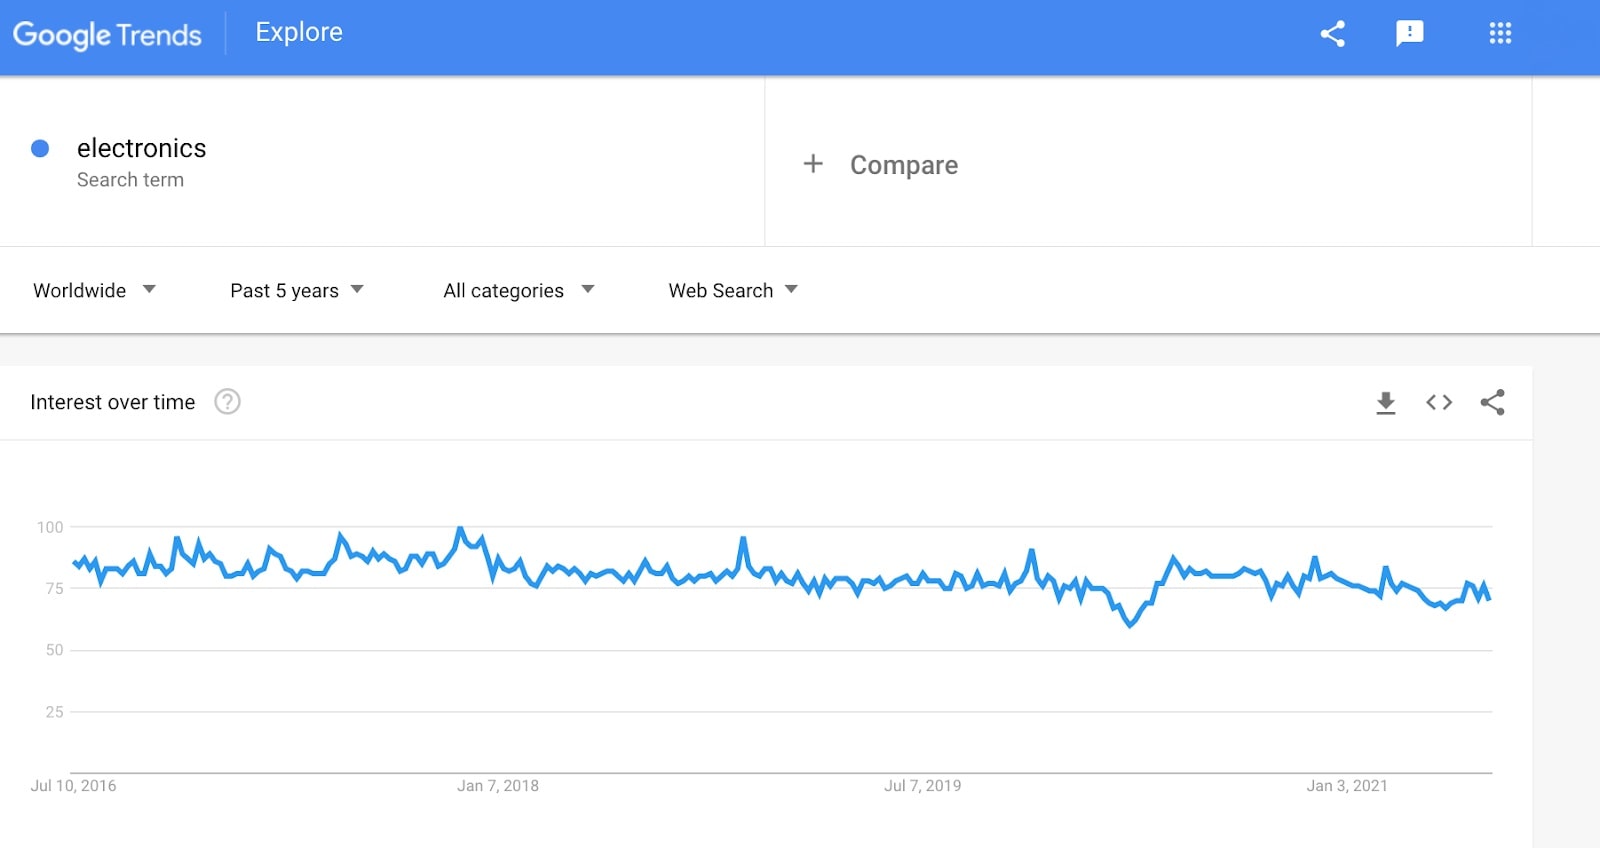Image resolution: width=1600 pixels, height=848 pixels.
Task: Click the plus icon beside Compare
Action: [813, 163]
